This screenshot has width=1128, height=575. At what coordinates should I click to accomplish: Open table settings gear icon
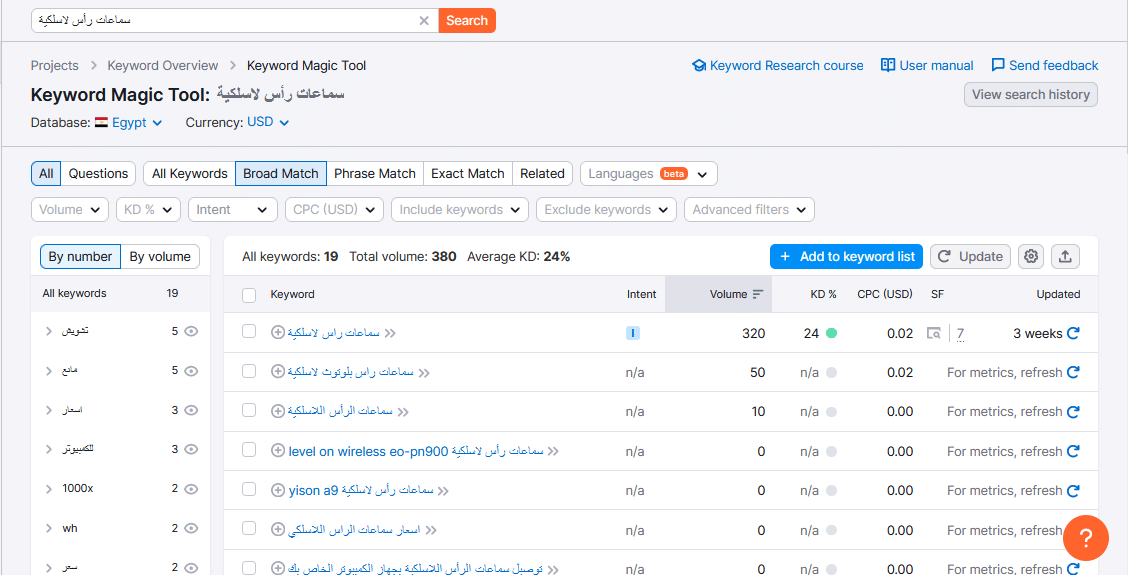[x=1031, y=256]
